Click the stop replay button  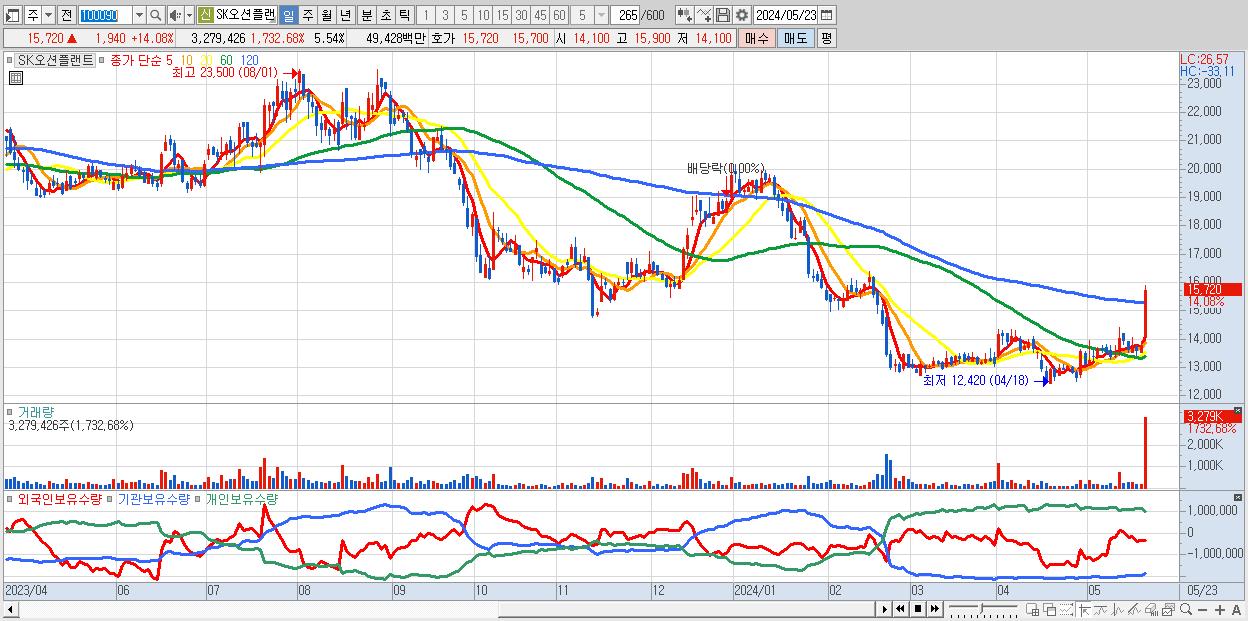pos(918,609)
